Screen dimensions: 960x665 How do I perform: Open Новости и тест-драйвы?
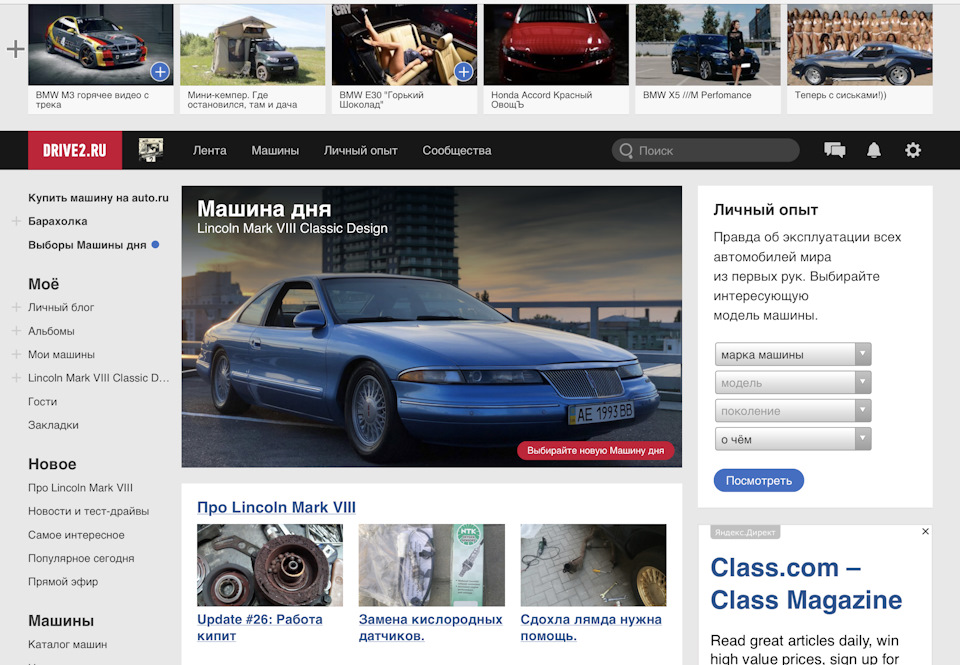88,511
